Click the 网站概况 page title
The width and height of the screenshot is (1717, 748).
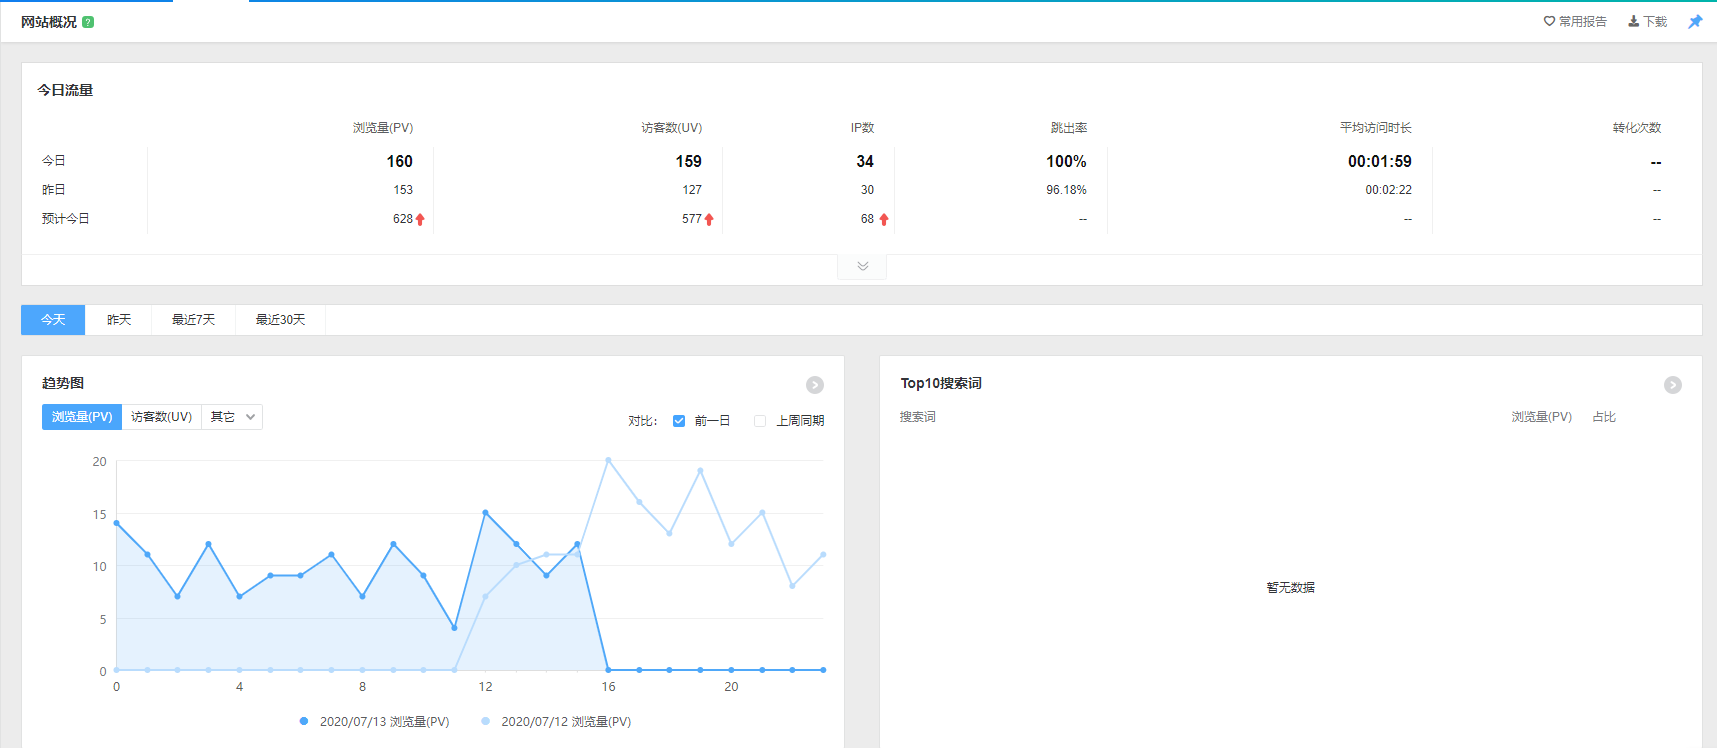click(49, 22)
